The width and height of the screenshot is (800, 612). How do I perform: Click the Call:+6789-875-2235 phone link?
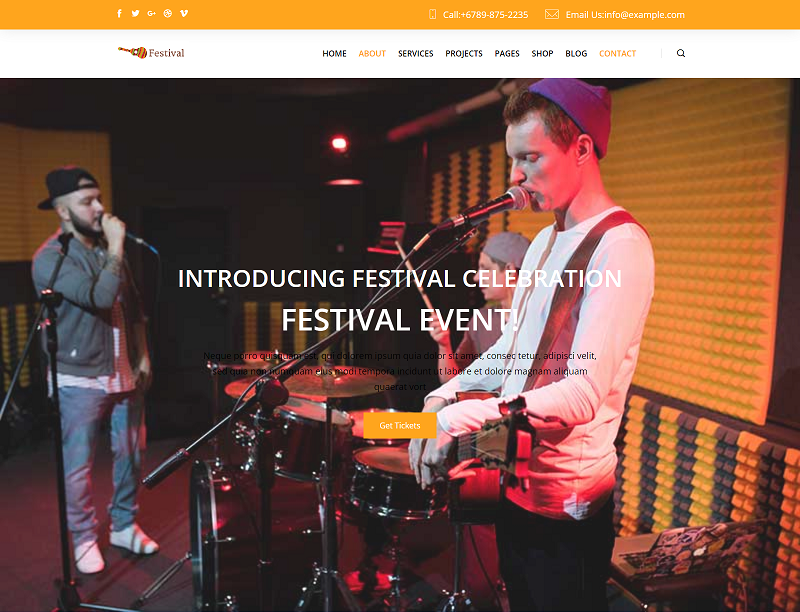pyautogui.click(x=485, y=15)
